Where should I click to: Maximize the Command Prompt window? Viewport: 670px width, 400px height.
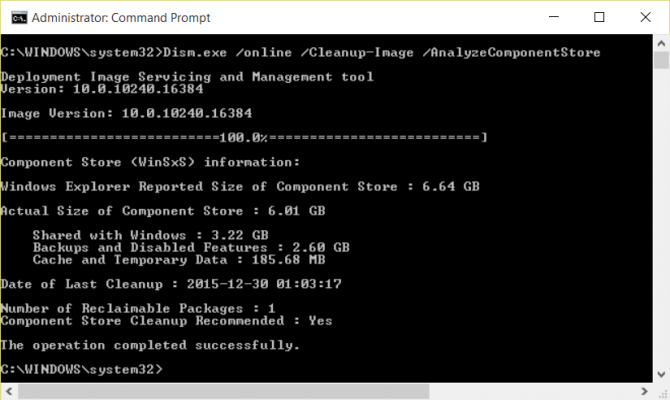pos(599,17)
